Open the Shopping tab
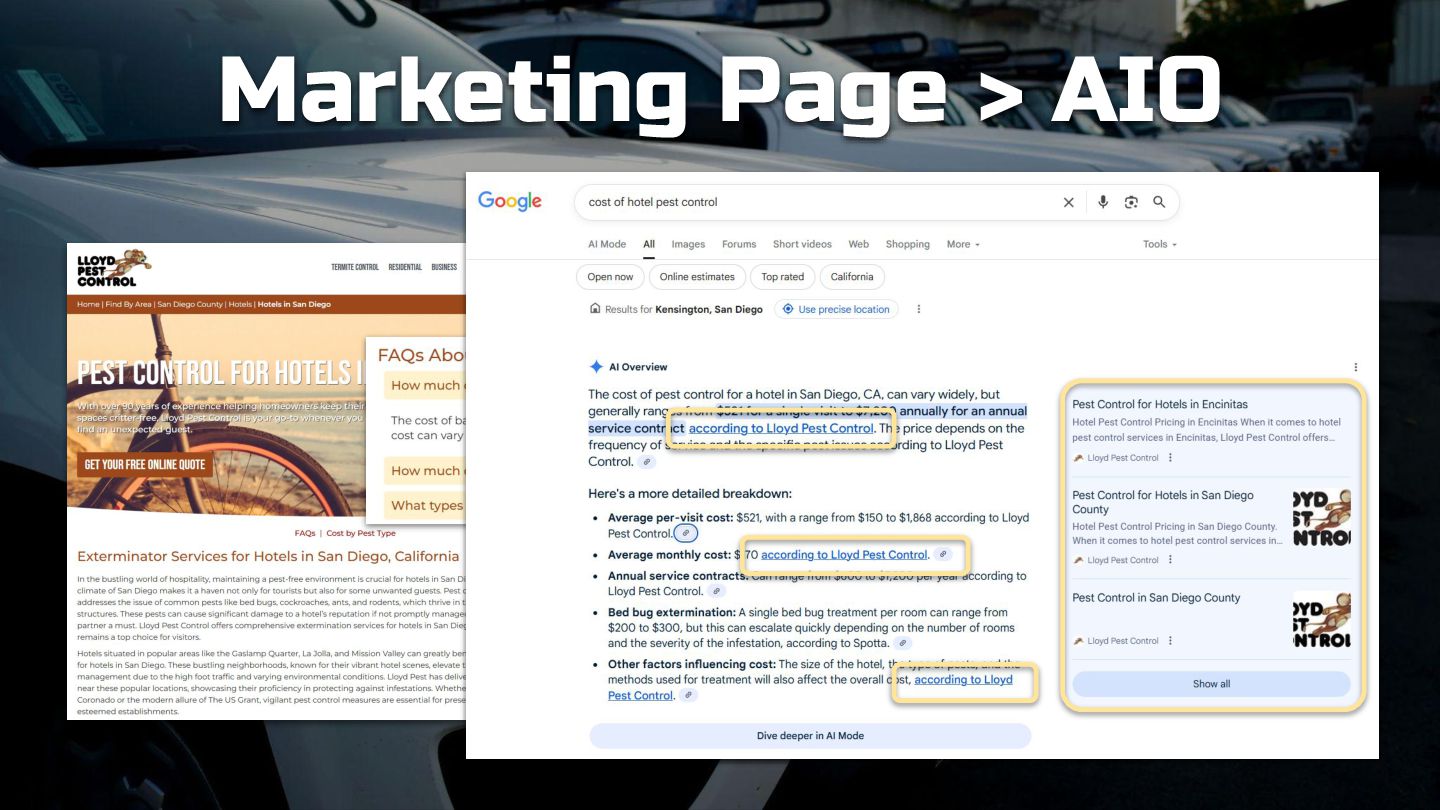Viewport: 1440px width, 810px height. pyautogui.click(x=907, y=244)
